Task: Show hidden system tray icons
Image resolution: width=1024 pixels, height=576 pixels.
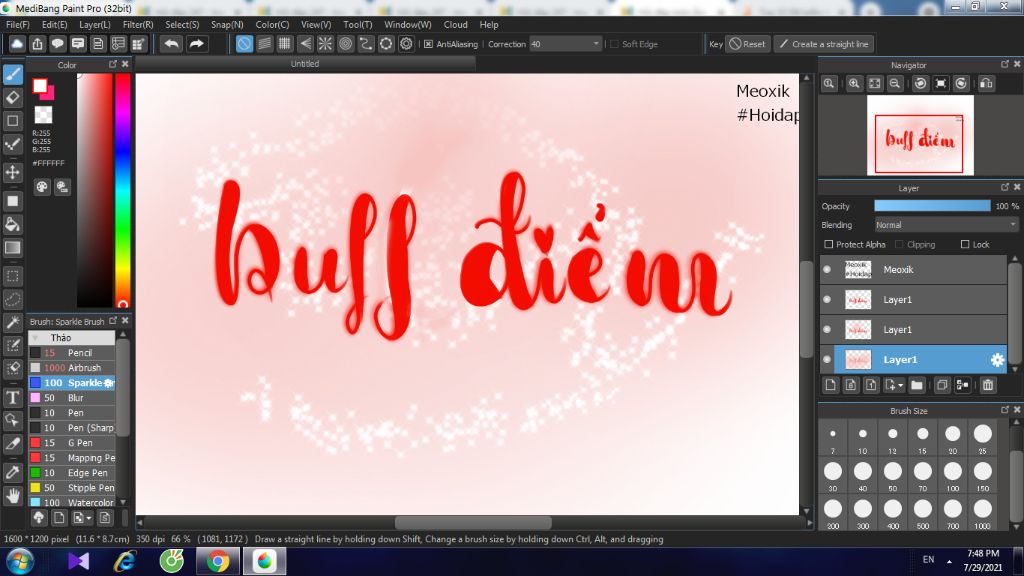Action: click(949, 562)
